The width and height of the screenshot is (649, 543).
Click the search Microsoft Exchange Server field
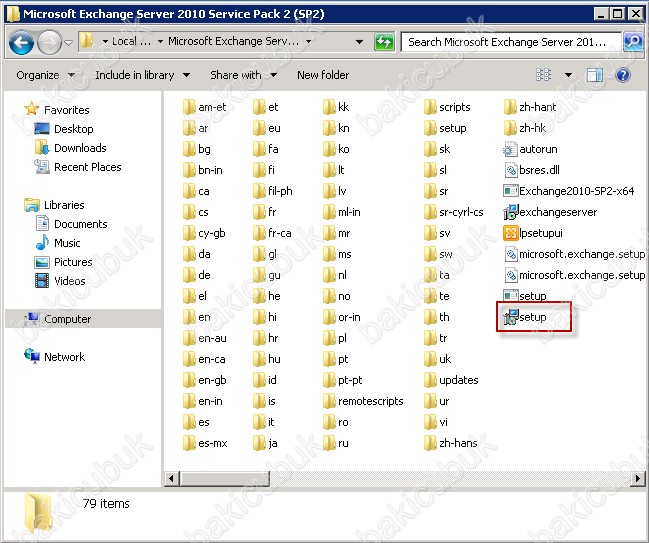click(x=511, y=42)
